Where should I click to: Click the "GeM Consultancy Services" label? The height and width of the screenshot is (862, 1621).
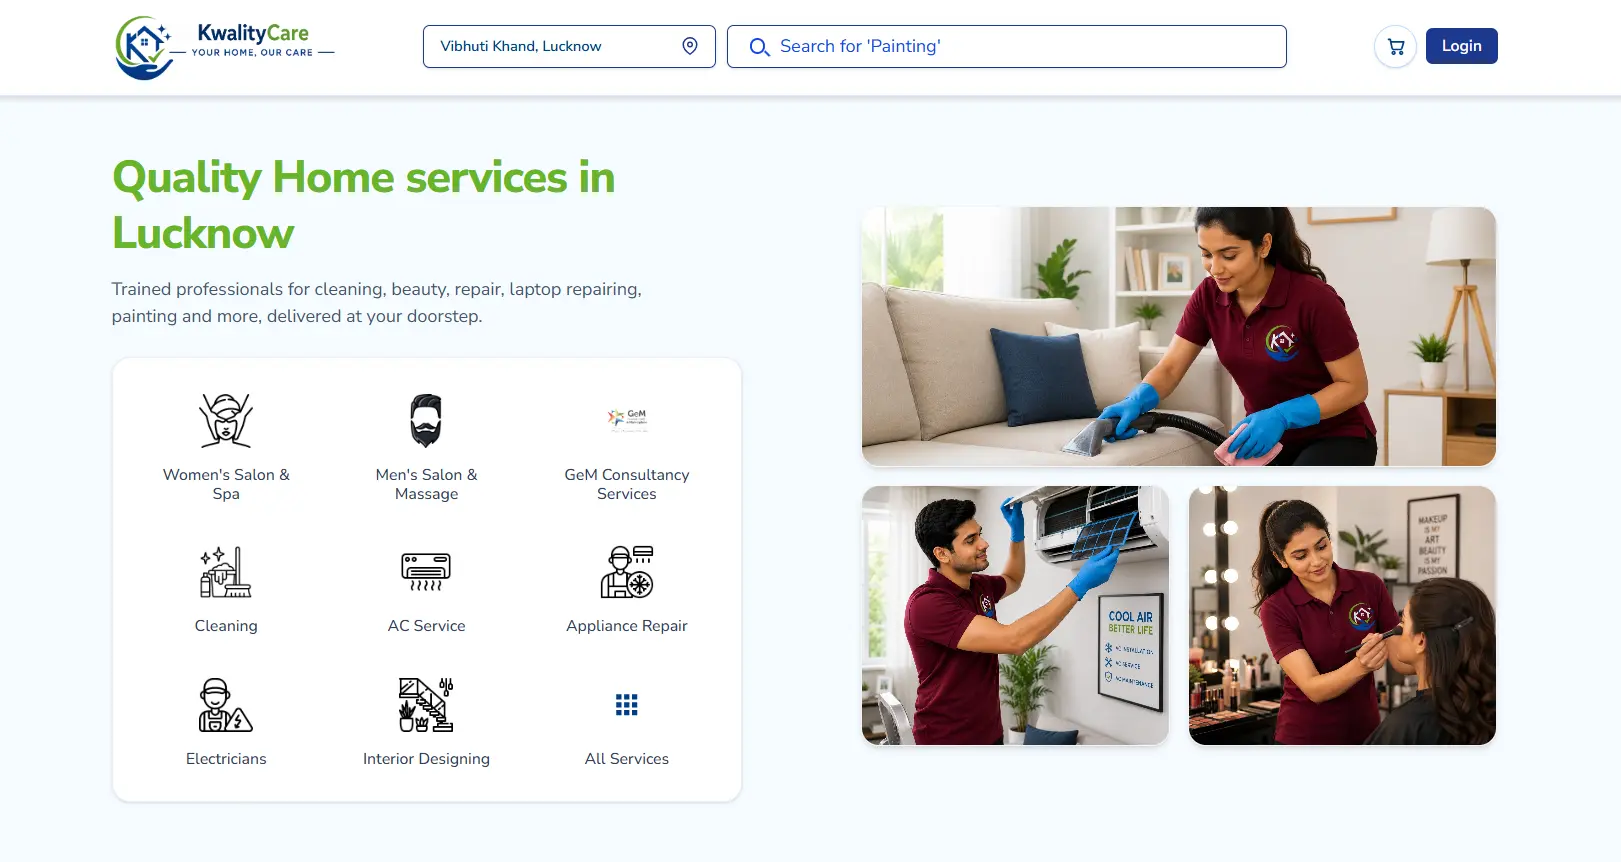point(627,484)
